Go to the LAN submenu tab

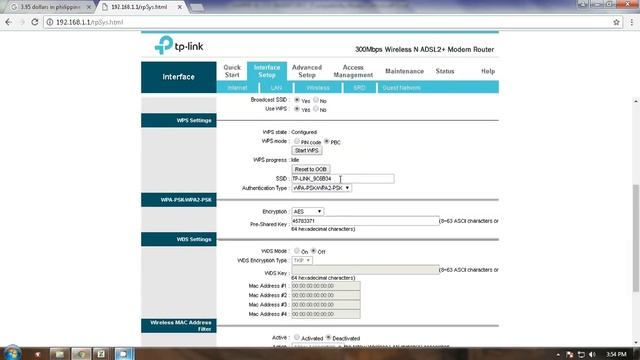(276, 88)
